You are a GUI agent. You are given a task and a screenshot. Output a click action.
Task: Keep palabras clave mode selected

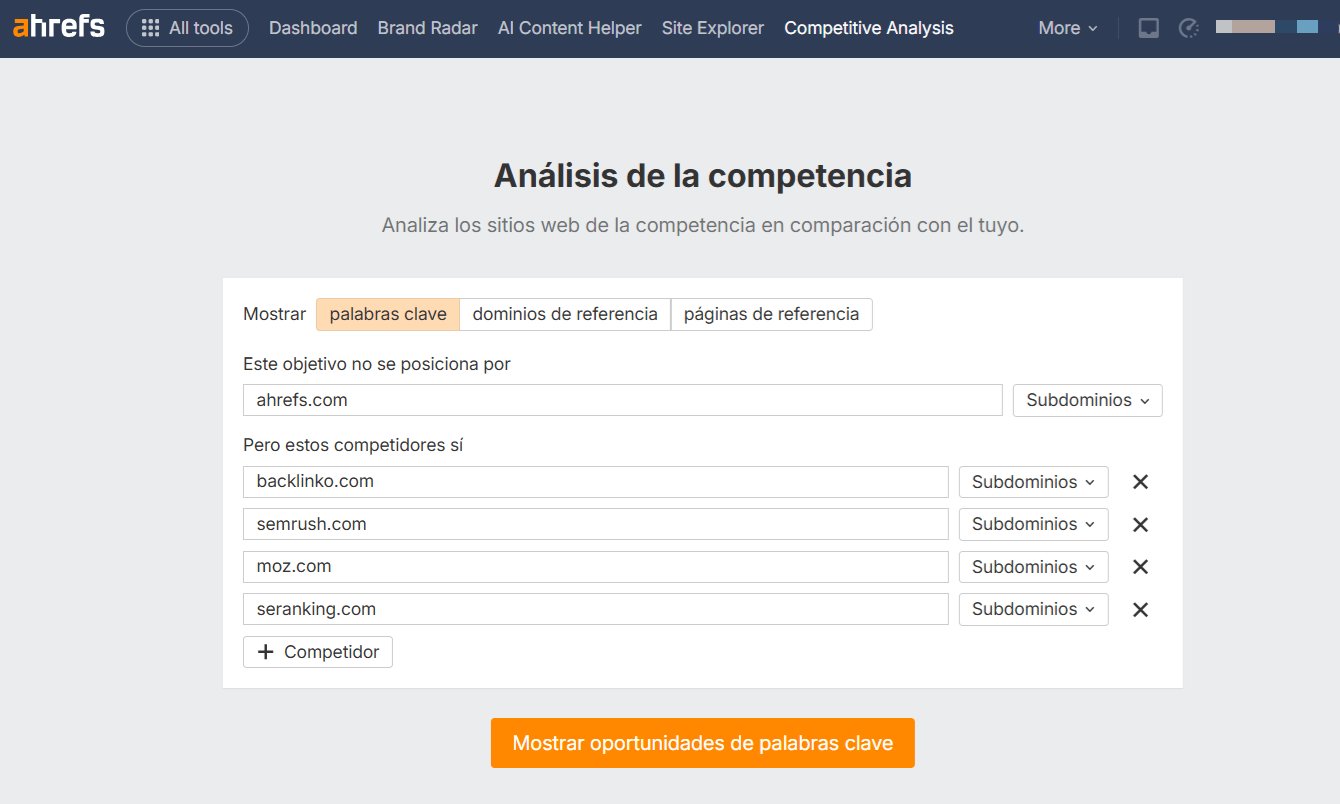pos(387,314)
